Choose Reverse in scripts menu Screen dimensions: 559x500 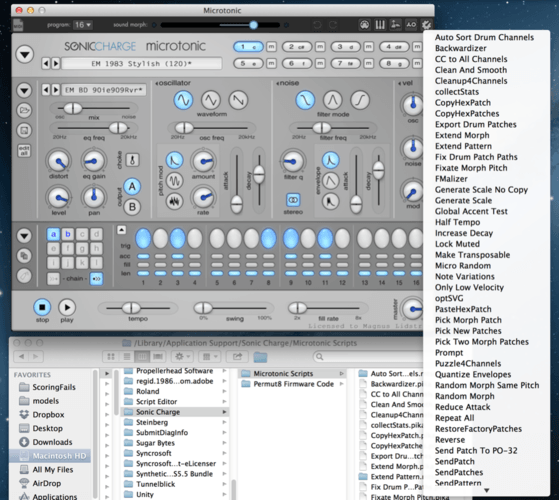[x=450, y=439]
